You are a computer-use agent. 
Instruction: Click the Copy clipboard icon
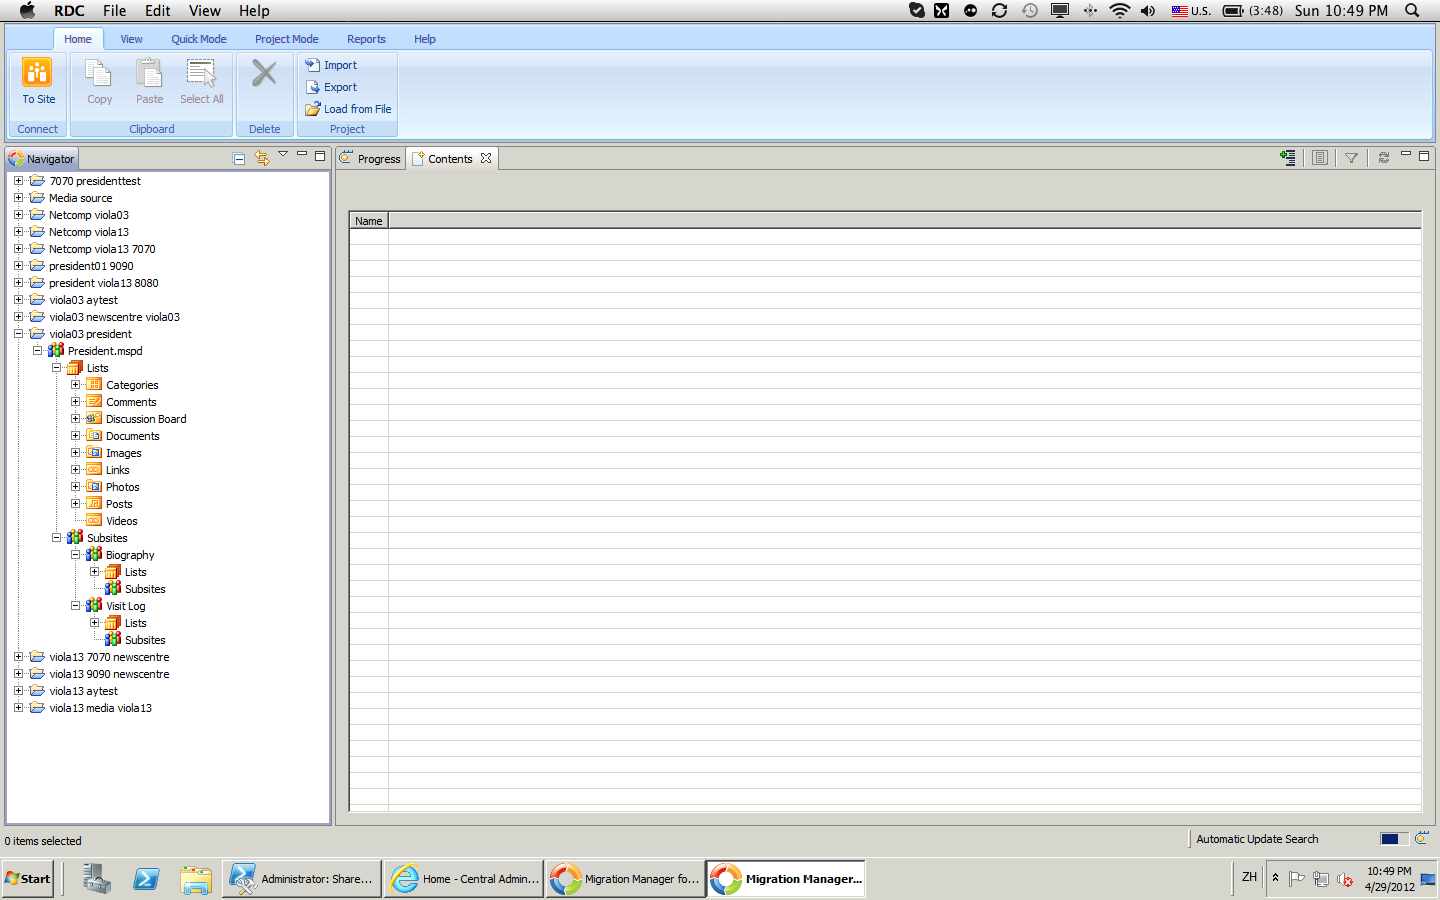pyautogui.click(x=99, y=73)
